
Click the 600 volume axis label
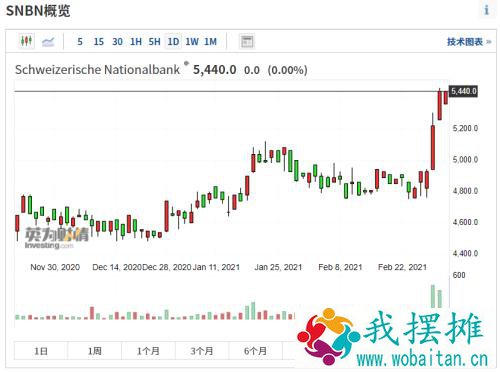point(459,275)
